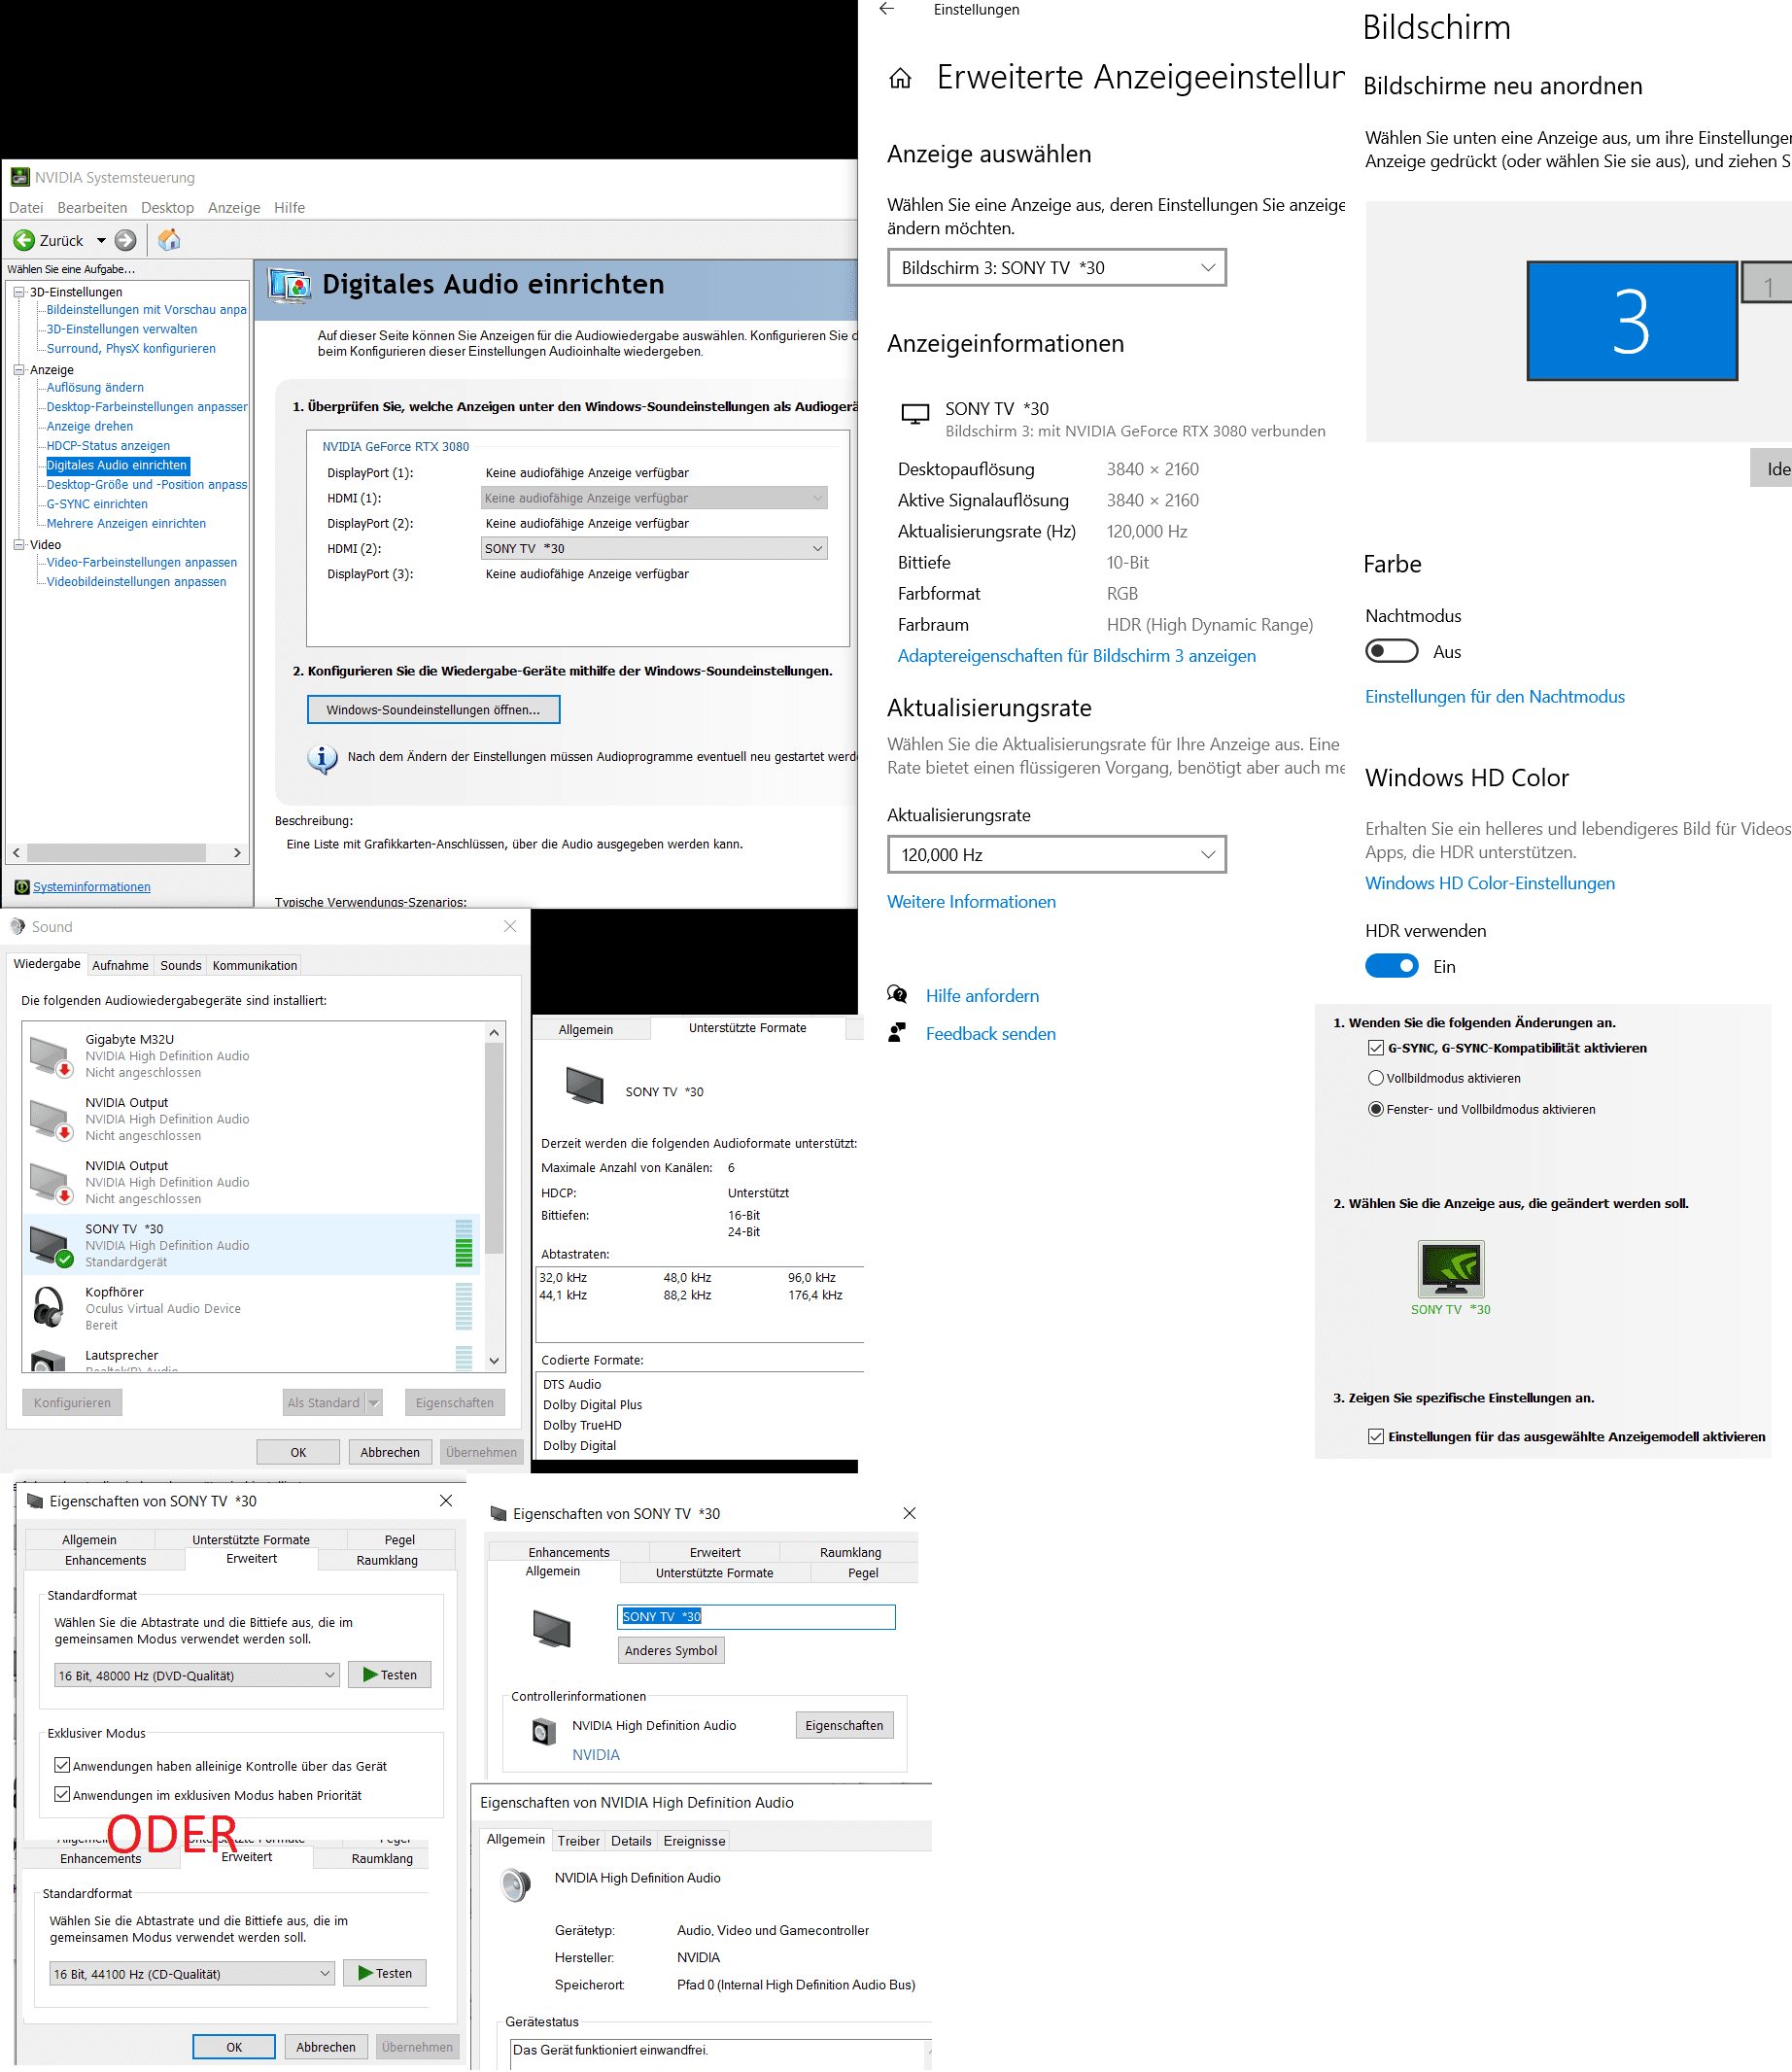Select G-SYNC einrichten in task tree
Image resolution: width=1792 pixels, height=2072 pixels.
coord(97,504)
